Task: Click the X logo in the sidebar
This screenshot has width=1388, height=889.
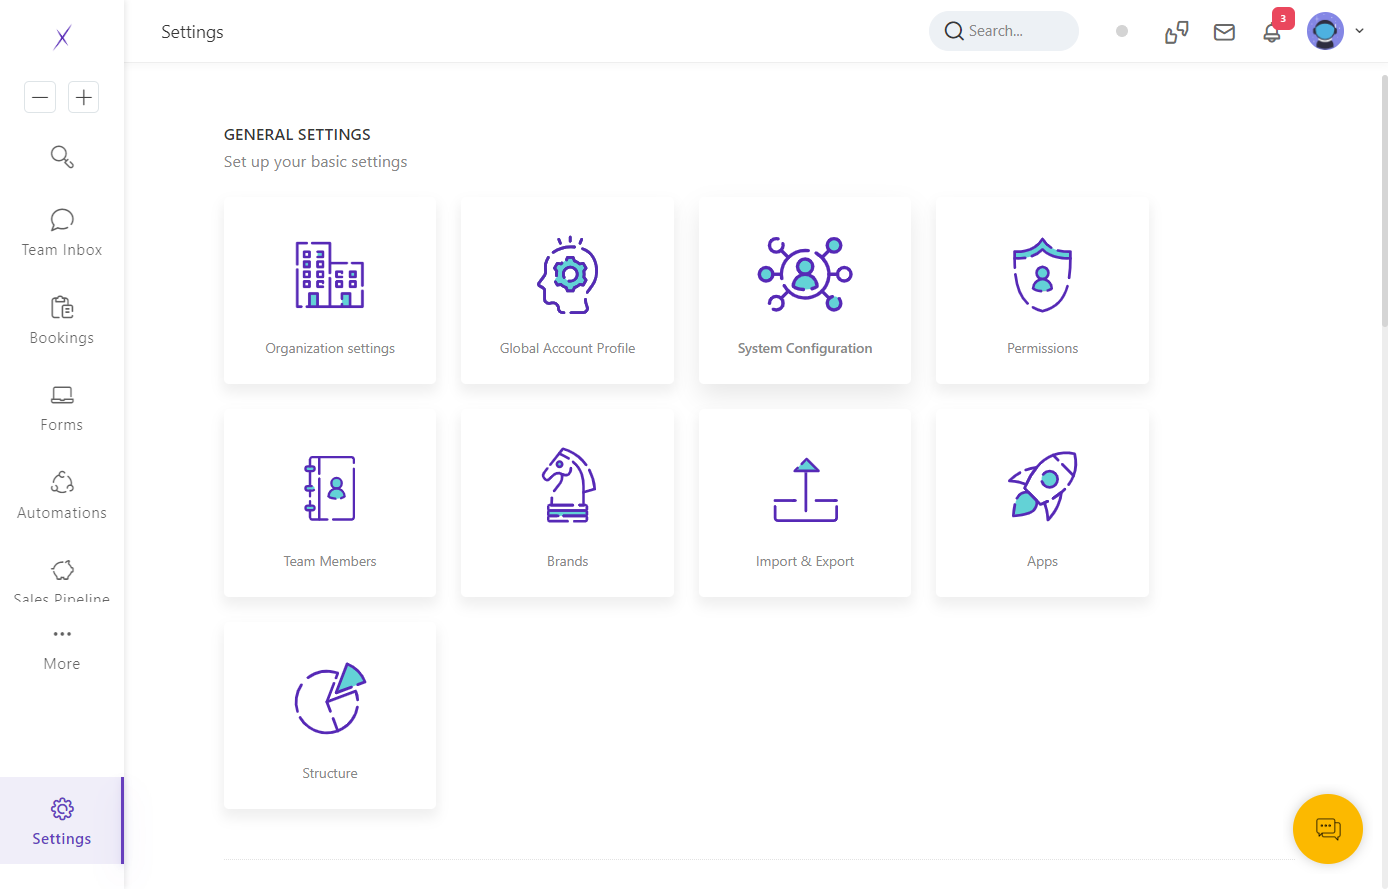Action: coord(62,37)
